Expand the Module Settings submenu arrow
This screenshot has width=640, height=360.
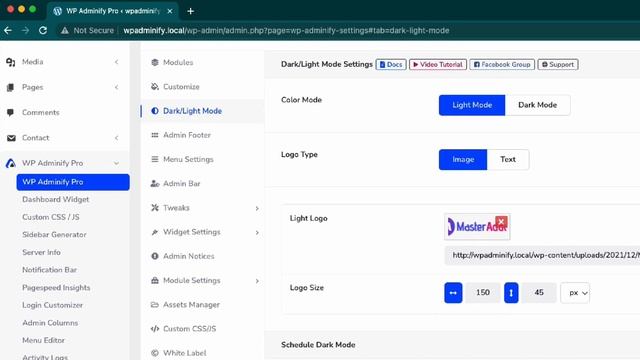tap(257, 281)
